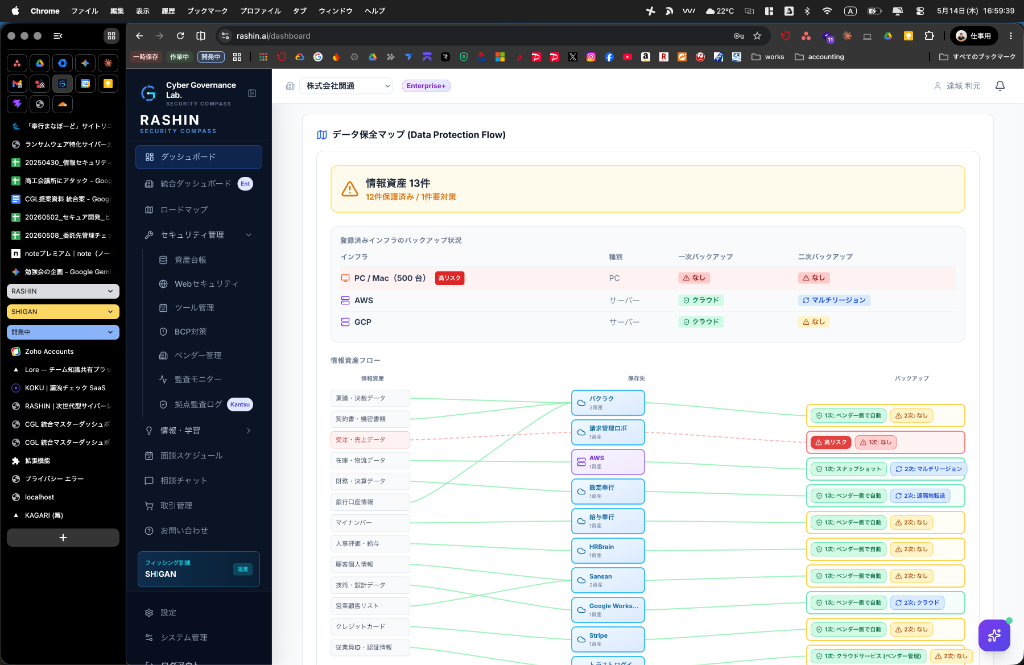Screen dimensions: 1024x665
Task: Select the Sansan storage node
Action: pyautogui.click(x=607, y=580)
